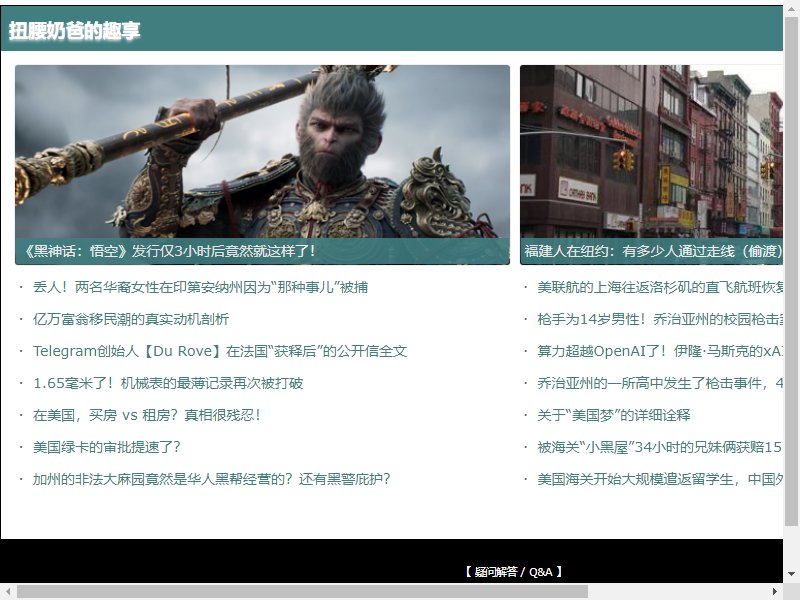Image resolution: width=800 pixels, height=600 pixels.
Task: Click the horizontal scrollbar right arrow
Action: pos(775,592)
